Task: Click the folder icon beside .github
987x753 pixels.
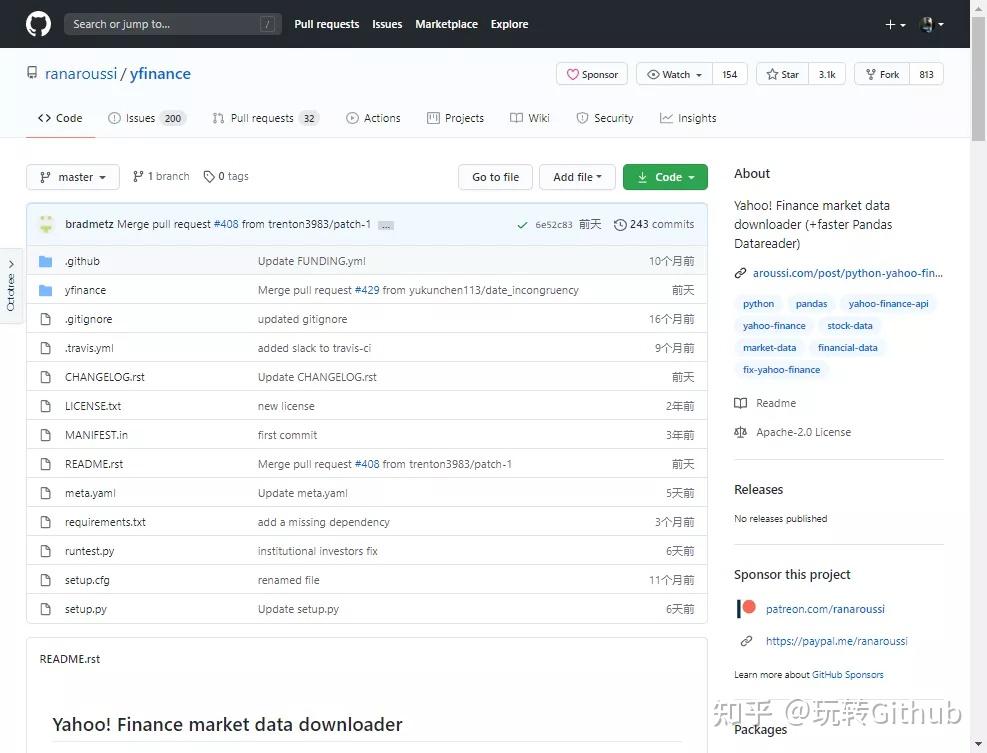Action: (45, 261)
